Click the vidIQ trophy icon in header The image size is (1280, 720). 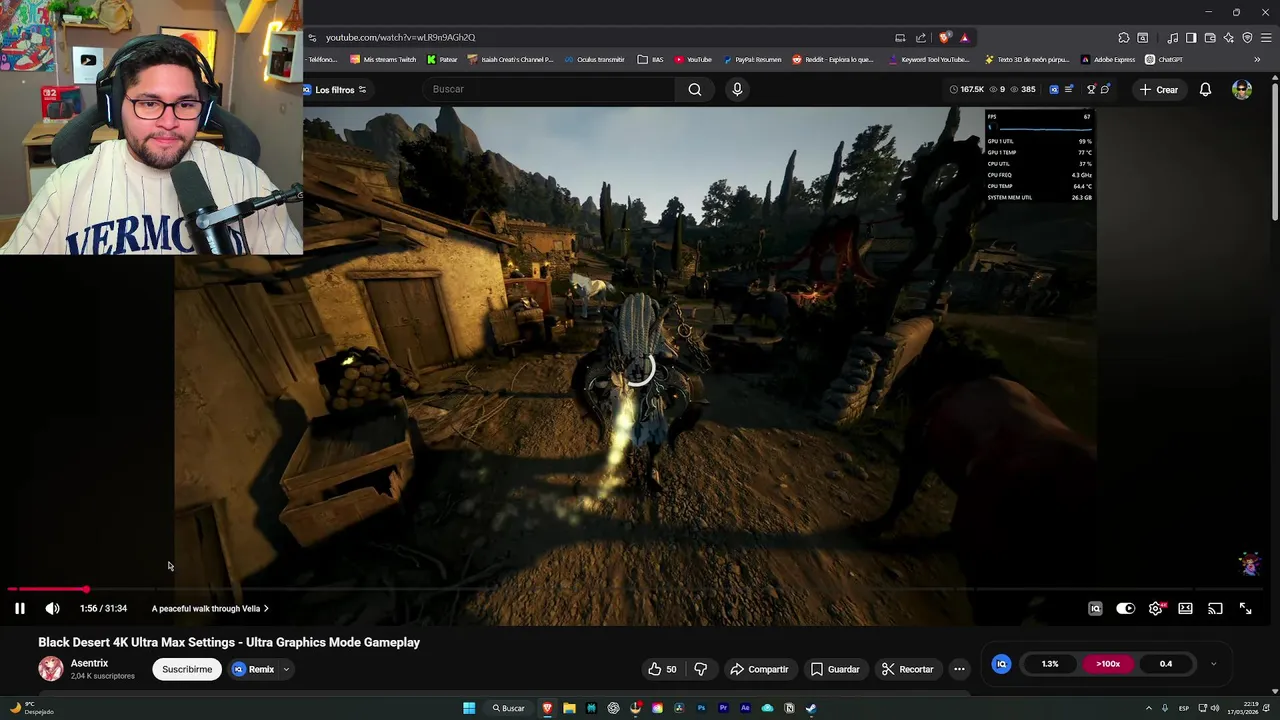[x=1091, y=89]
